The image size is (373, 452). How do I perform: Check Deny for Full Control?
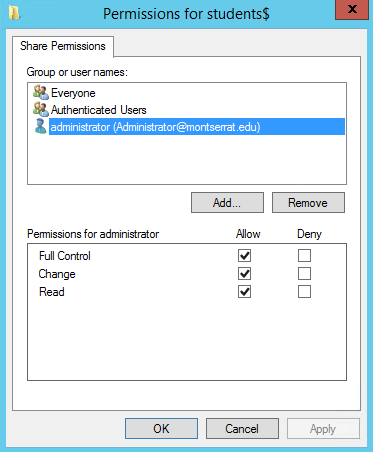[x=304, y=256]
